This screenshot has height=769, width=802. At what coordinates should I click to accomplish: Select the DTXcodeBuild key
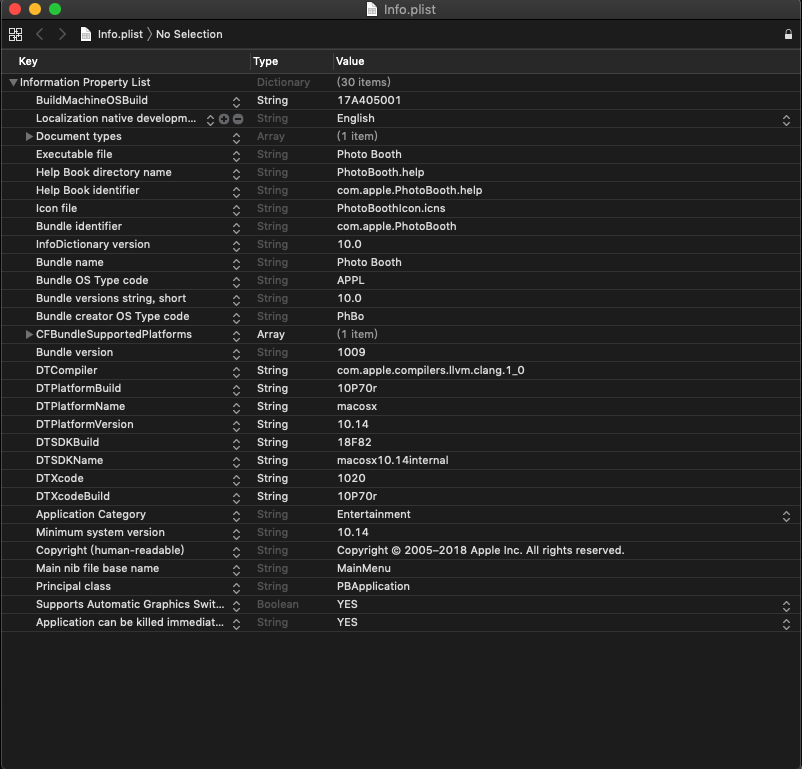pos(73,496)
